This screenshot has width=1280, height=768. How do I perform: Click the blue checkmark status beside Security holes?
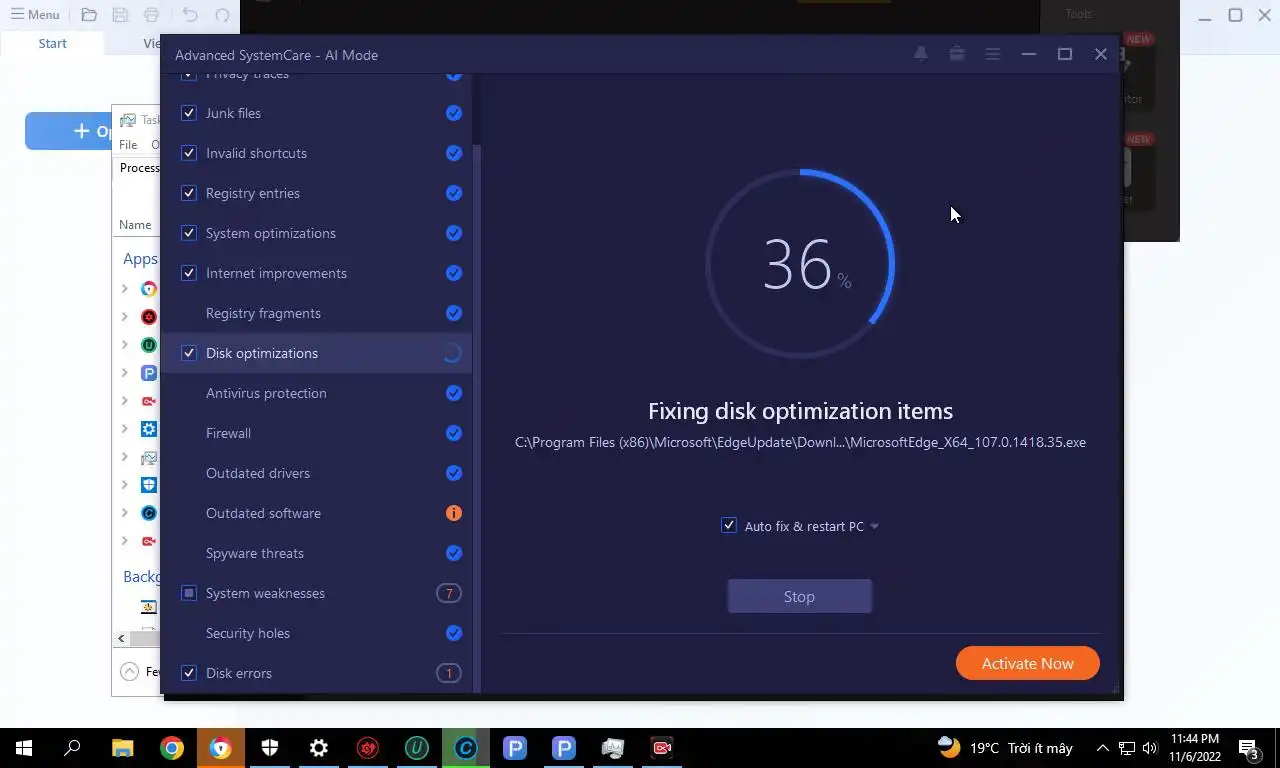[454, 633]
